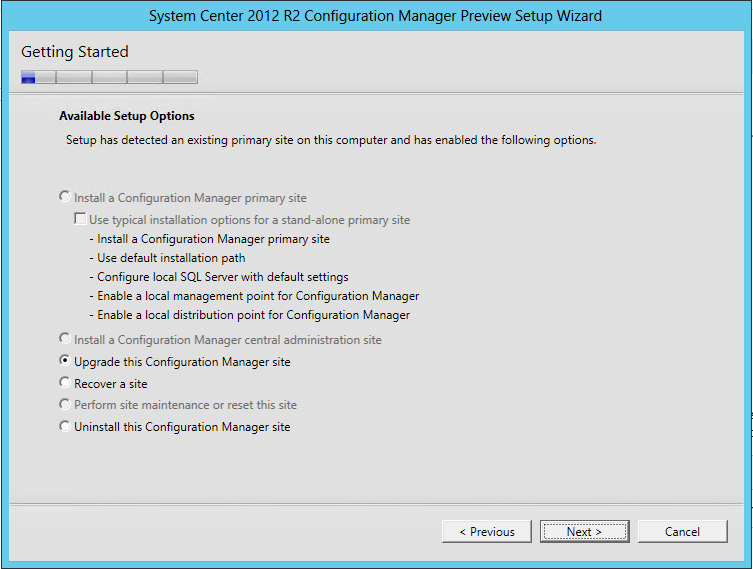
Task: Cancel the setup wizard
Action: click(682, 532)
